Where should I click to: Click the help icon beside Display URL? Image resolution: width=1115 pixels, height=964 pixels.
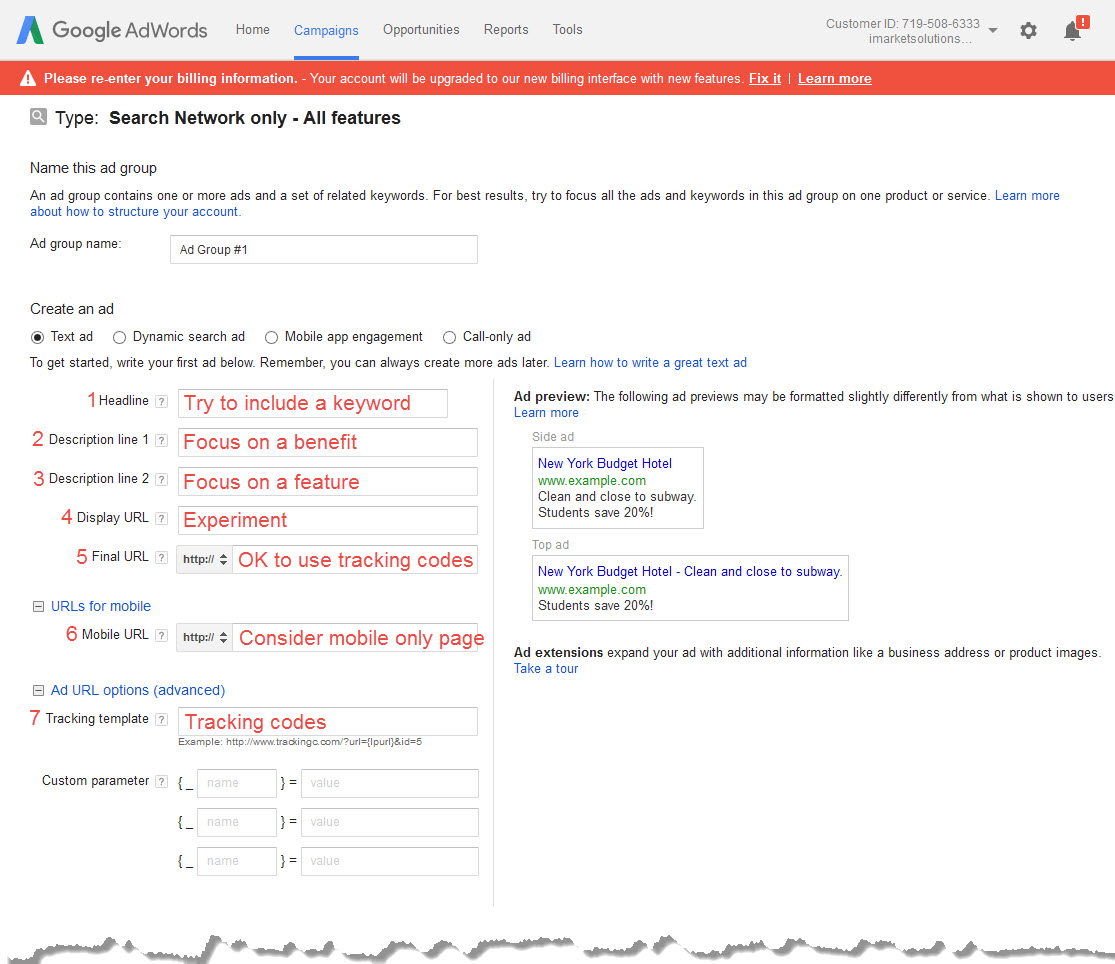(161, 518)
